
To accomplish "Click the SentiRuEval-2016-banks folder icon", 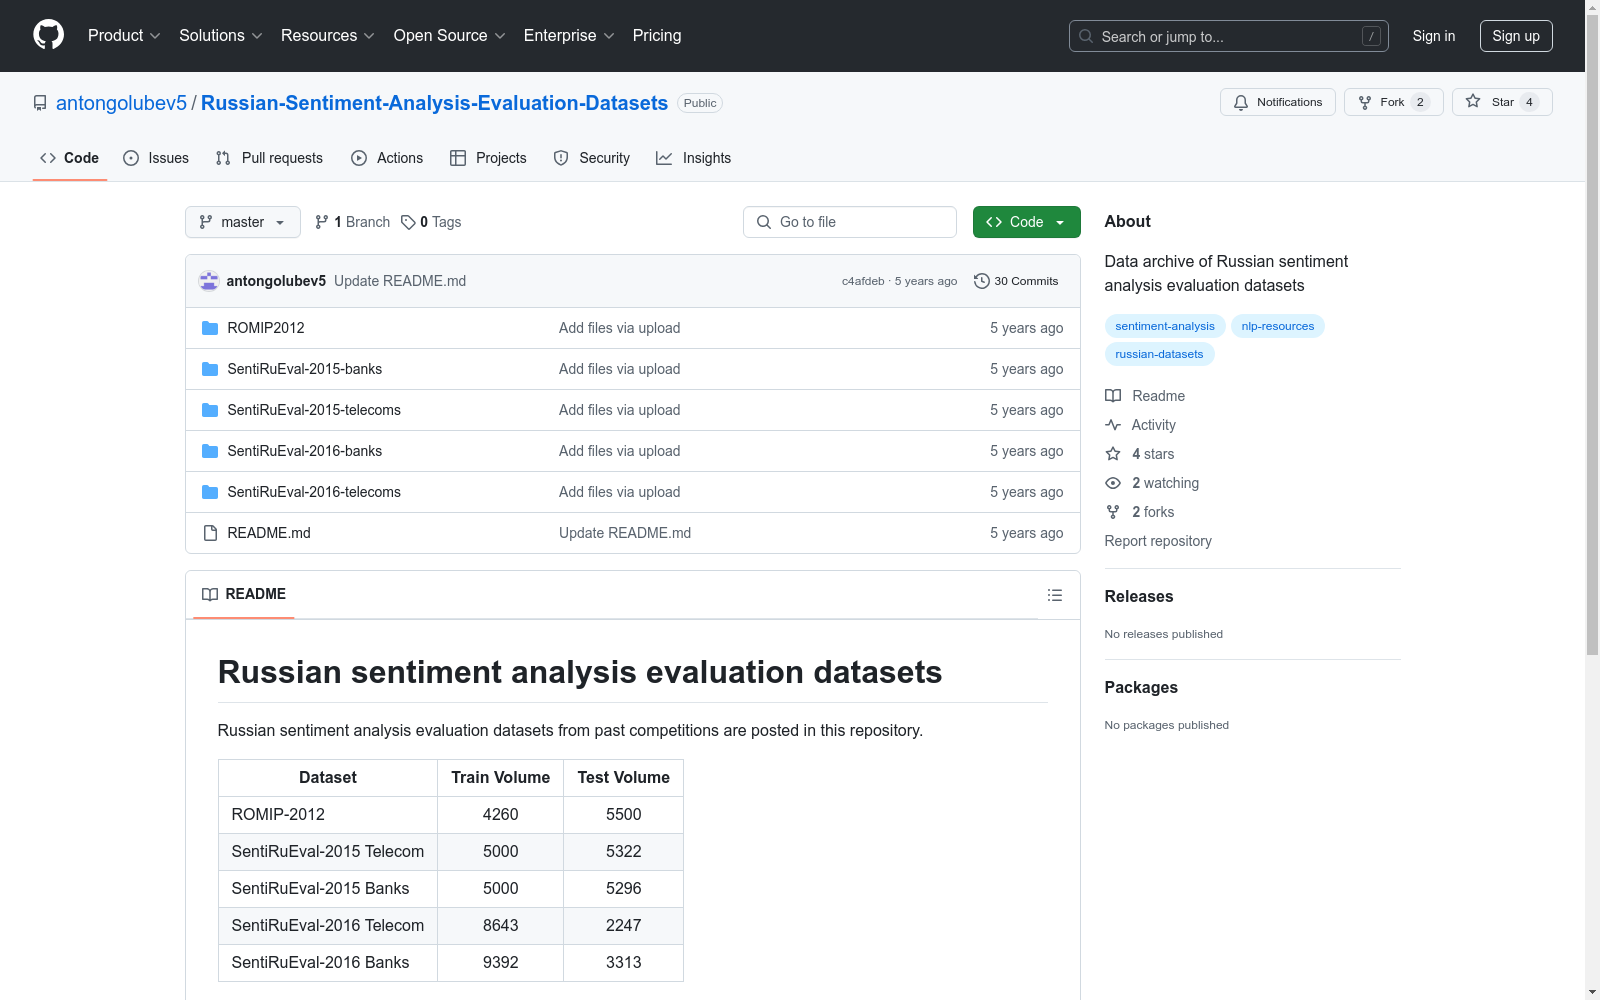I will [210, 451].
